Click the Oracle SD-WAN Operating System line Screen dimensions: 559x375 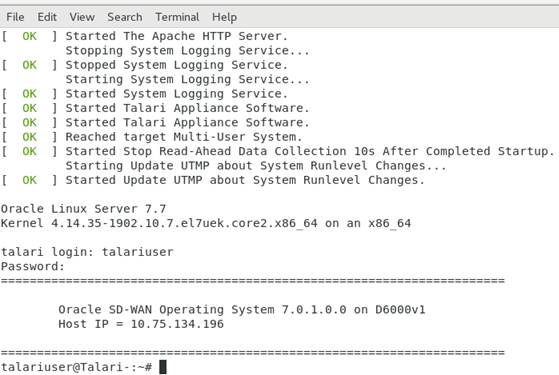tap(242, 309)
